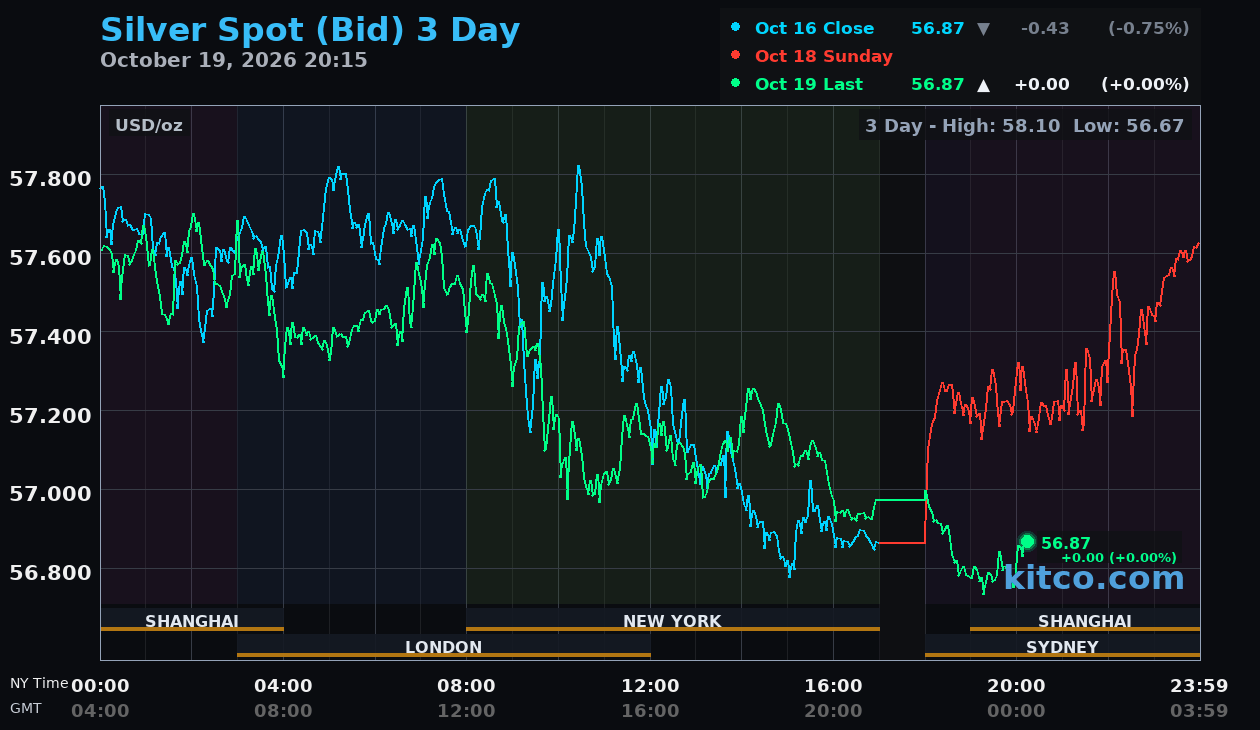The image size is (1260, 730).
Task: Click the LONDON session bar
Action: (x=444, y=646)
